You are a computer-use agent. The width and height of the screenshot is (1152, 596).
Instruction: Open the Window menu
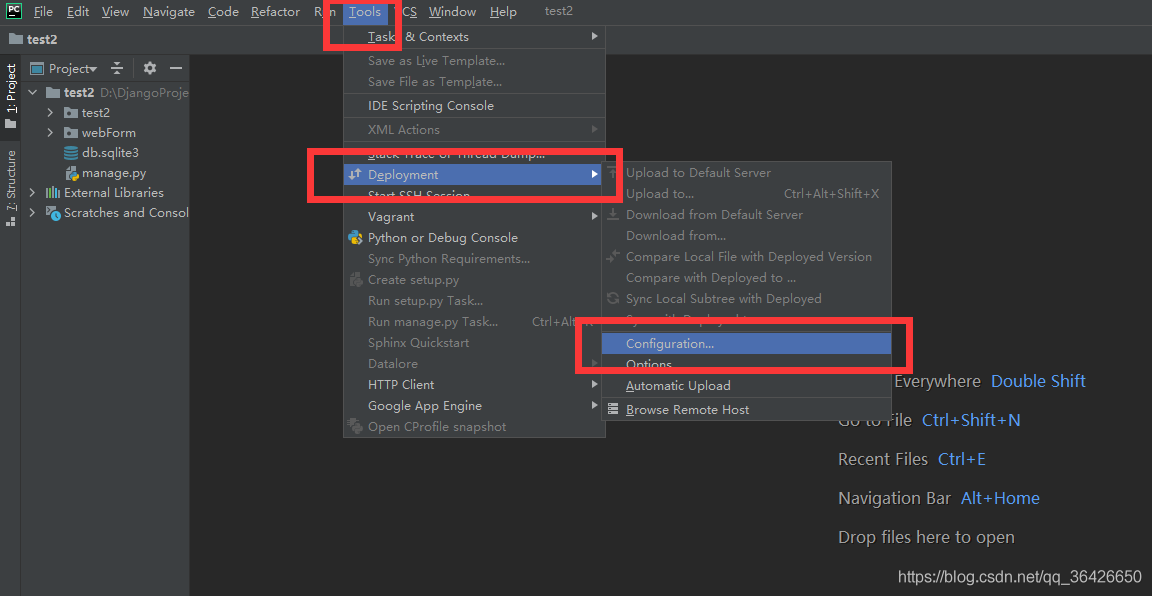point(453,12)
